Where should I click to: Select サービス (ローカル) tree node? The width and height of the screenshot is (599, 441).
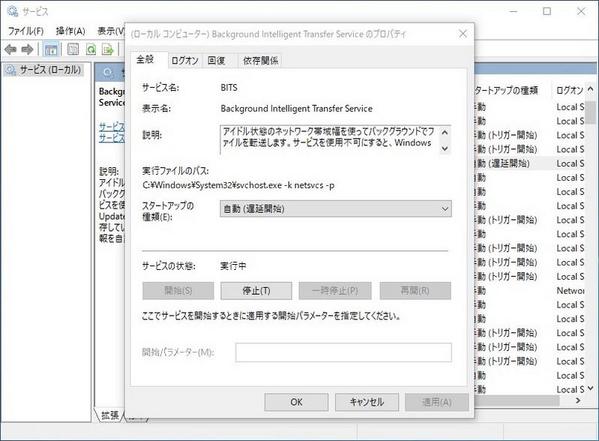(x=44, y=70)
